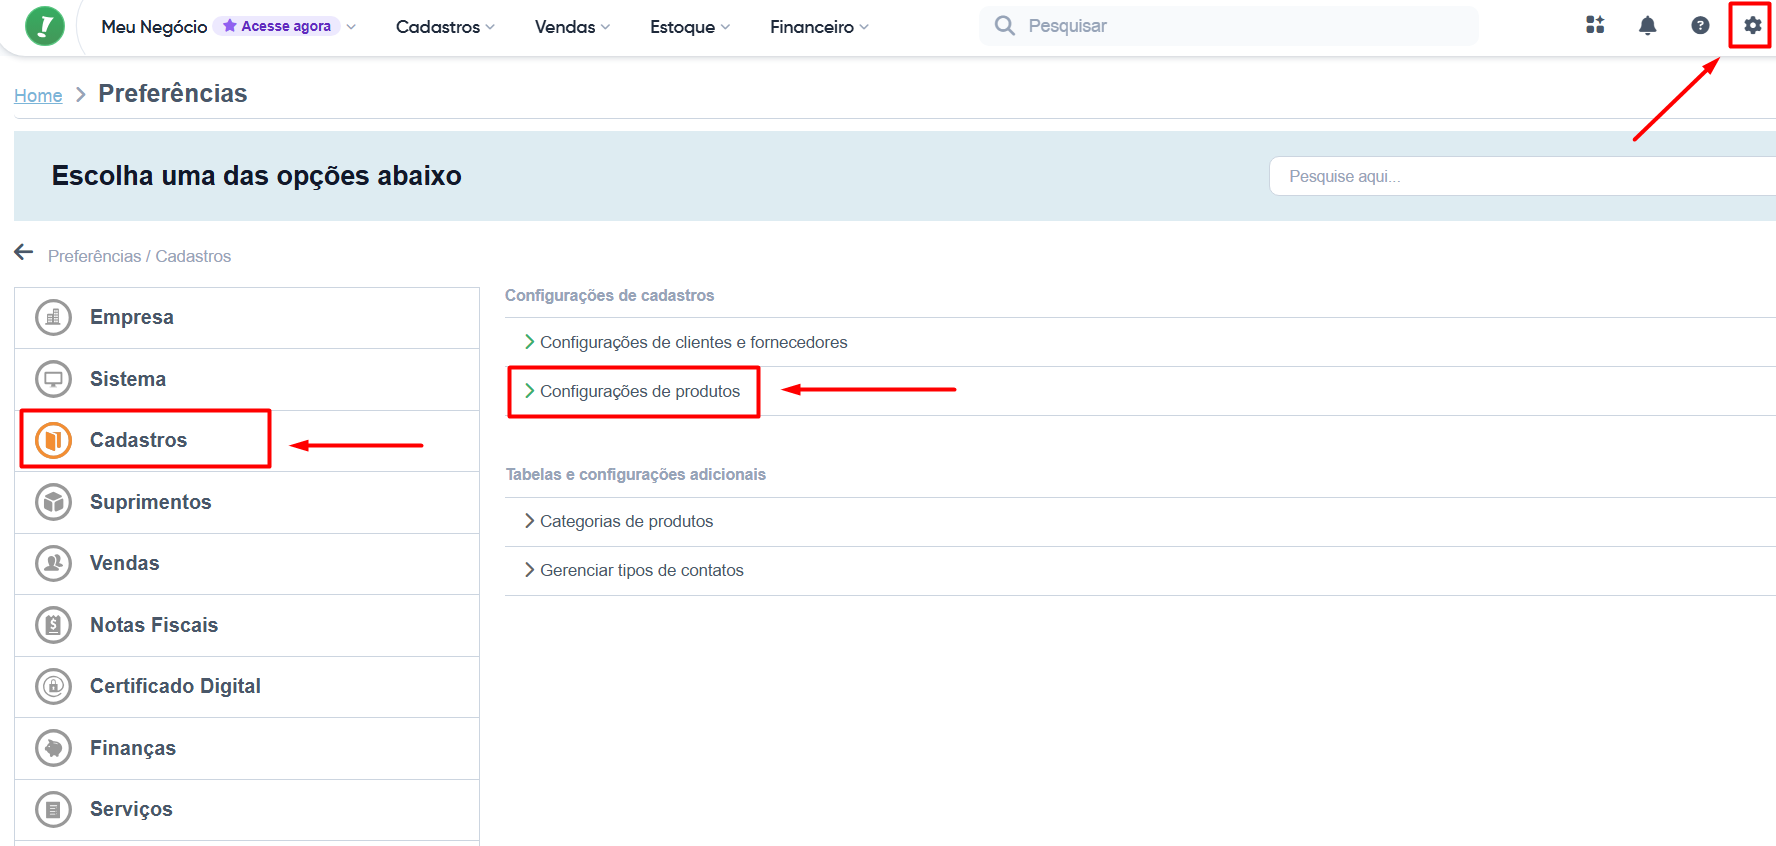Viewport: 1776px width, 846px height.
Task: Open the Estoque dropdown menu
Action: [x=690, y=27]
